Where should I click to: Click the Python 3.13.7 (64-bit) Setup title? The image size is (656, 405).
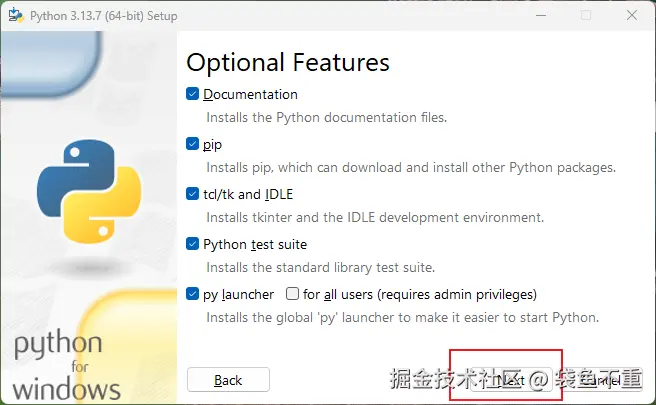pyautogui.click(x=104, y=16)
